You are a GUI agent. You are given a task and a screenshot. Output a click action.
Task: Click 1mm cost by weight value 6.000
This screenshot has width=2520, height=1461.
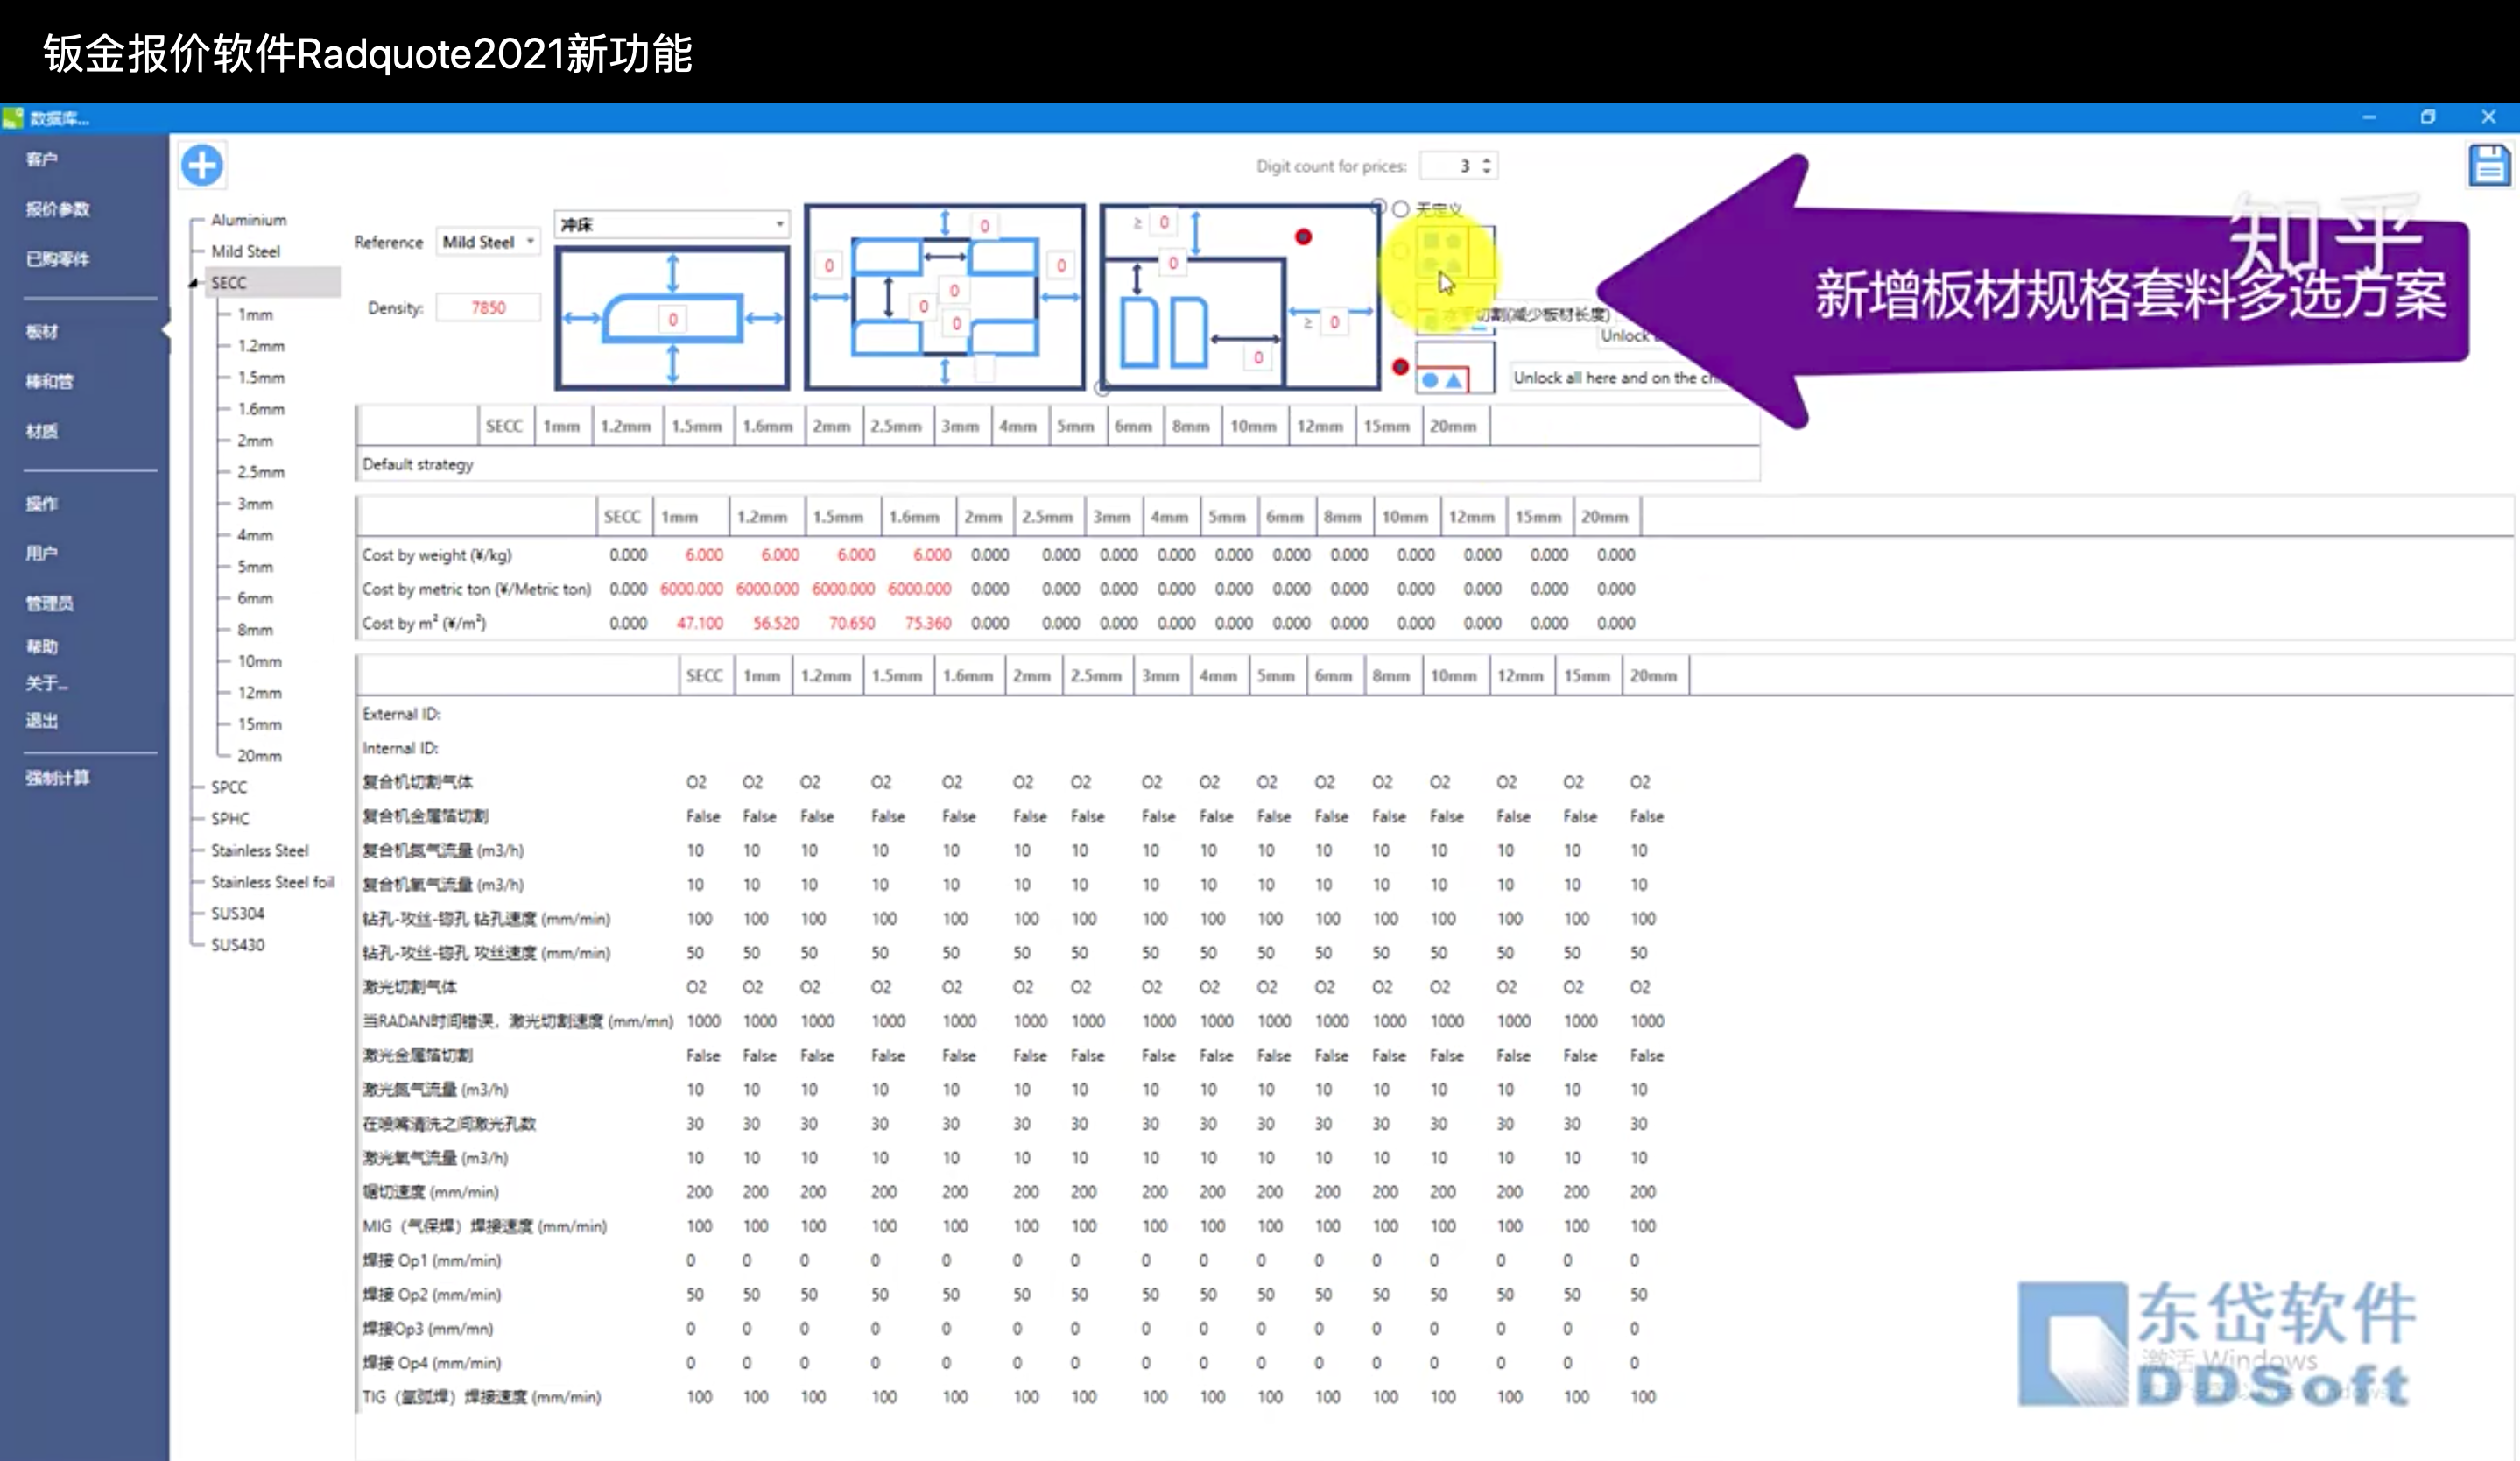pyautogui.click(x=704, y=555)
